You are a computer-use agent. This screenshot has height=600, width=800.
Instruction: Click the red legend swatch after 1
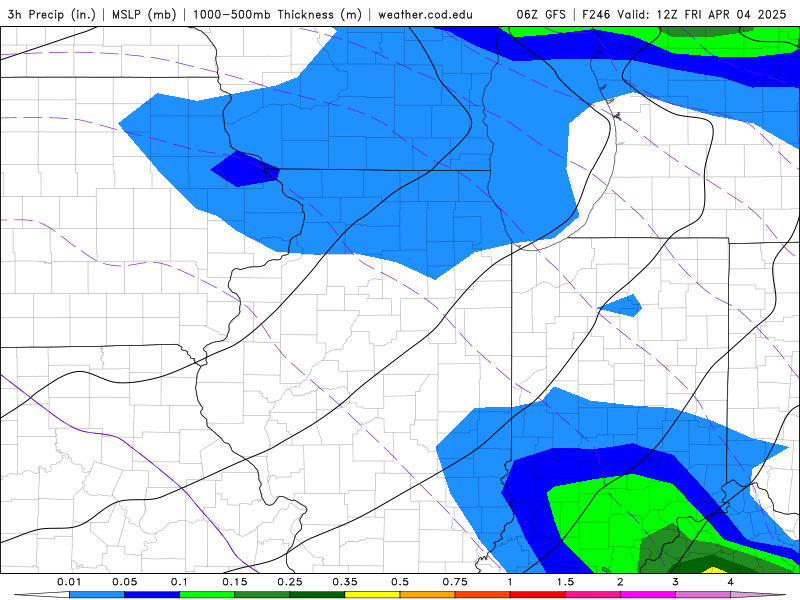coord(537,595)
